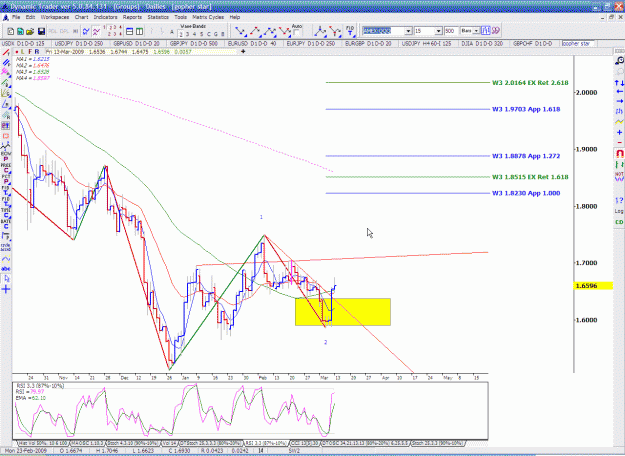Select the vertical split window icon
Screen dimensions: 625x456
(x=140, y=31)
